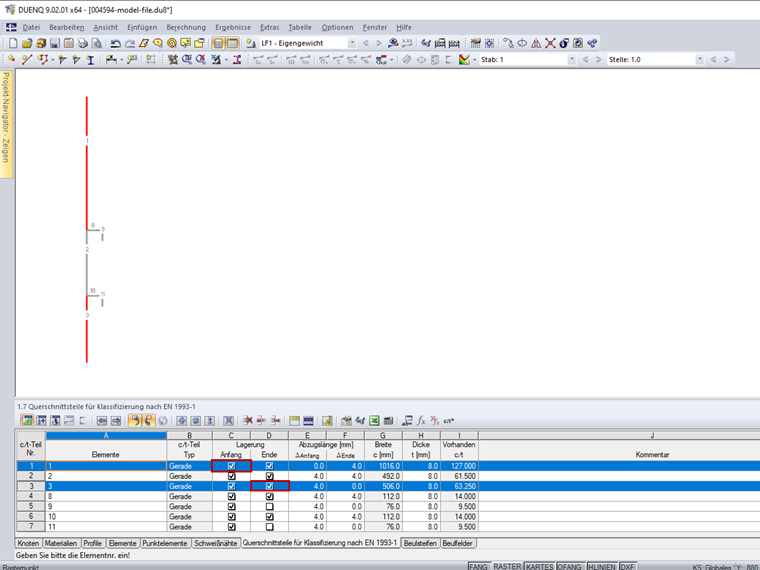Open the LF1 - Eigengewicht load case dropdown
This screenshot has width=760, height=570.
(x=352, y=43)
